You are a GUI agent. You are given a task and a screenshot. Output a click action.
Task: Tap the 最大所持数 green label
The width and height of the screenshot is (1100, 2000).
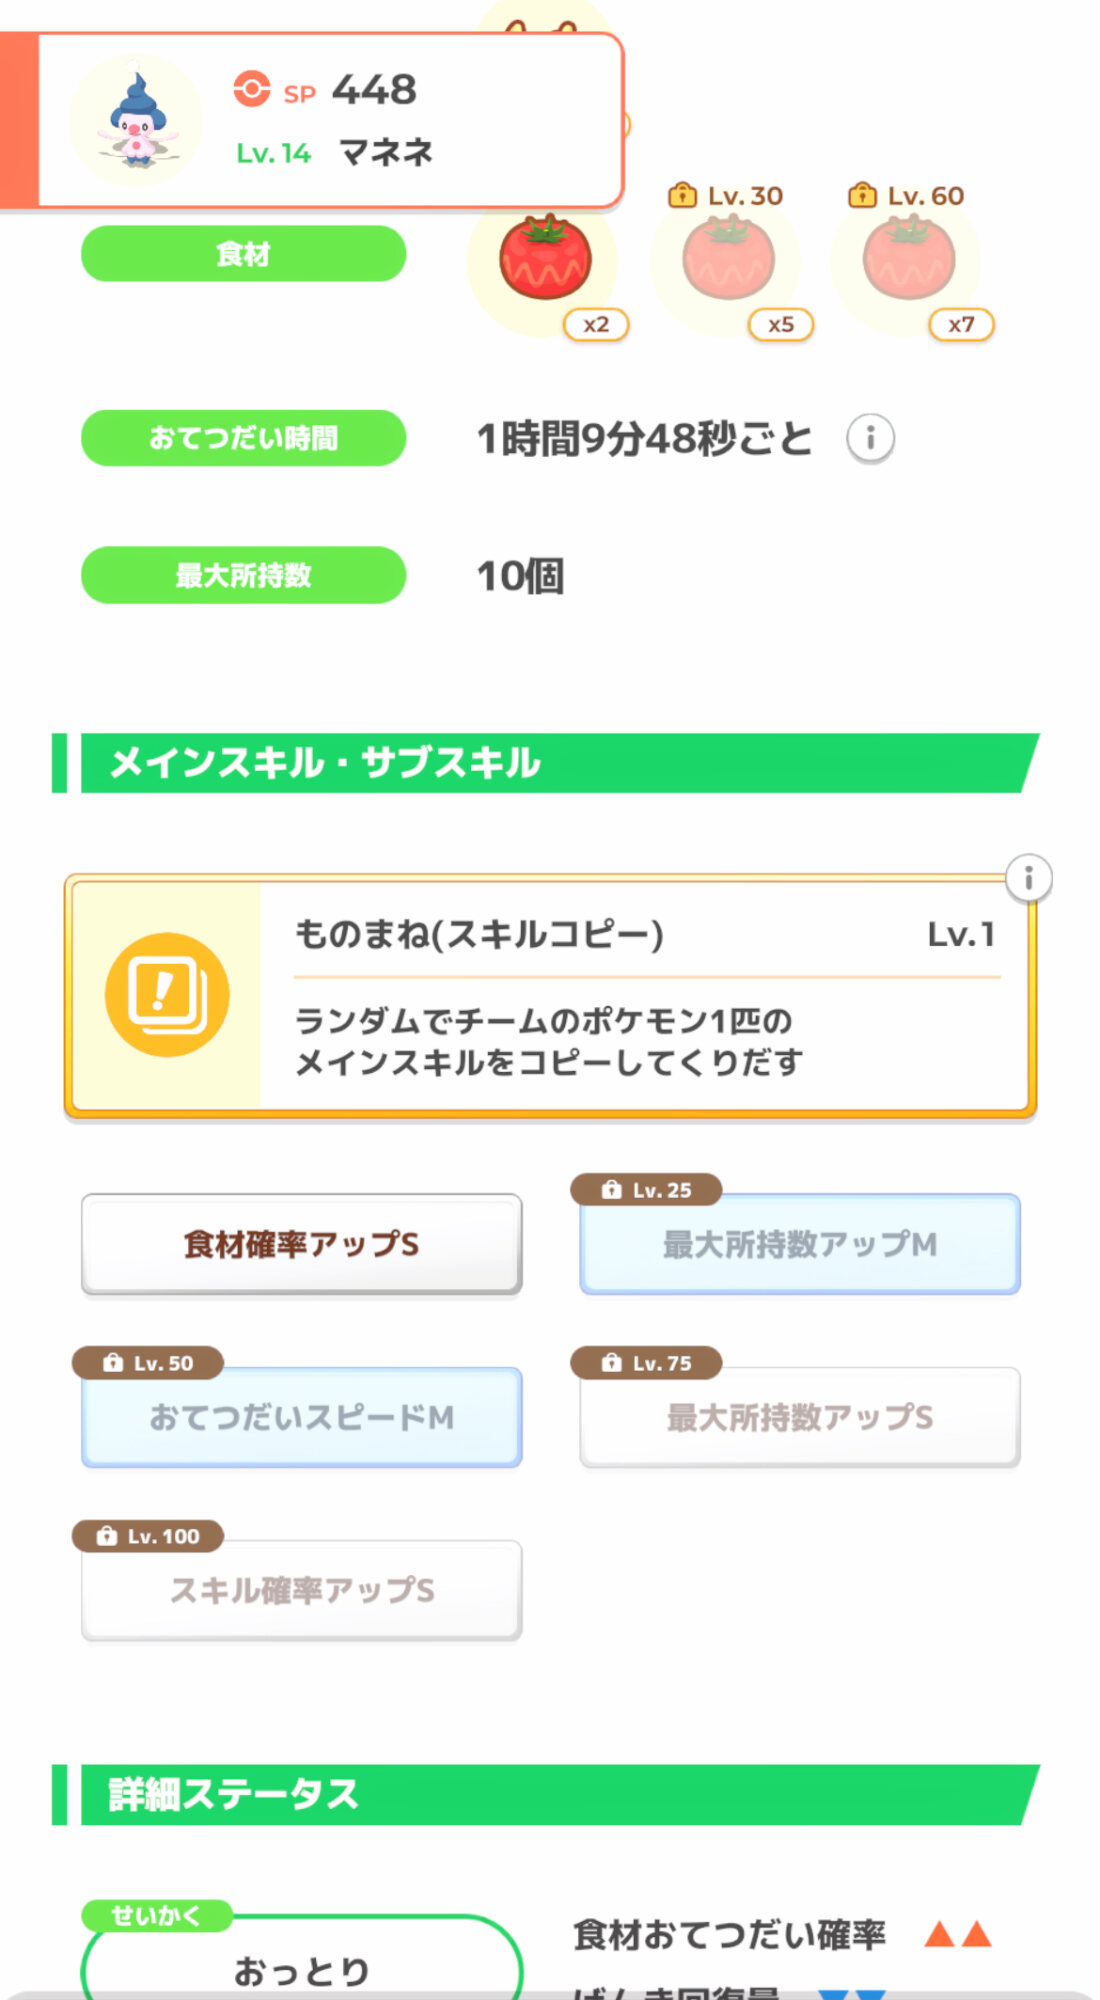243,575
